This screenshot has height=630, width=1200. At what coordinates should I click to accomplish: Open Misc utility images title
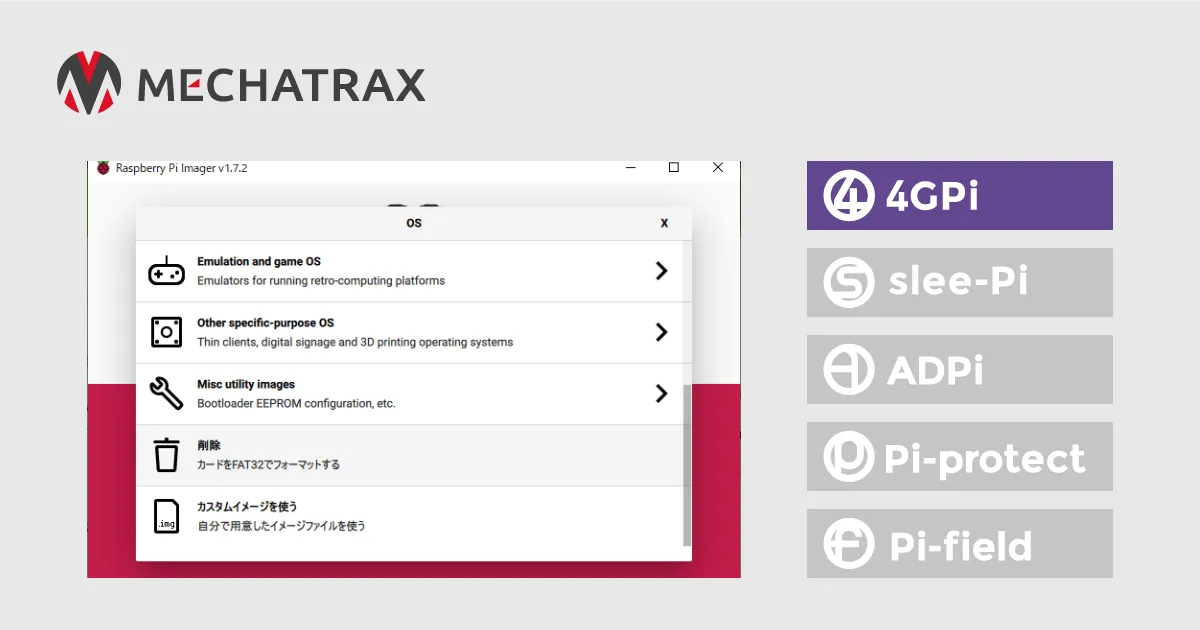click(246, 384)
